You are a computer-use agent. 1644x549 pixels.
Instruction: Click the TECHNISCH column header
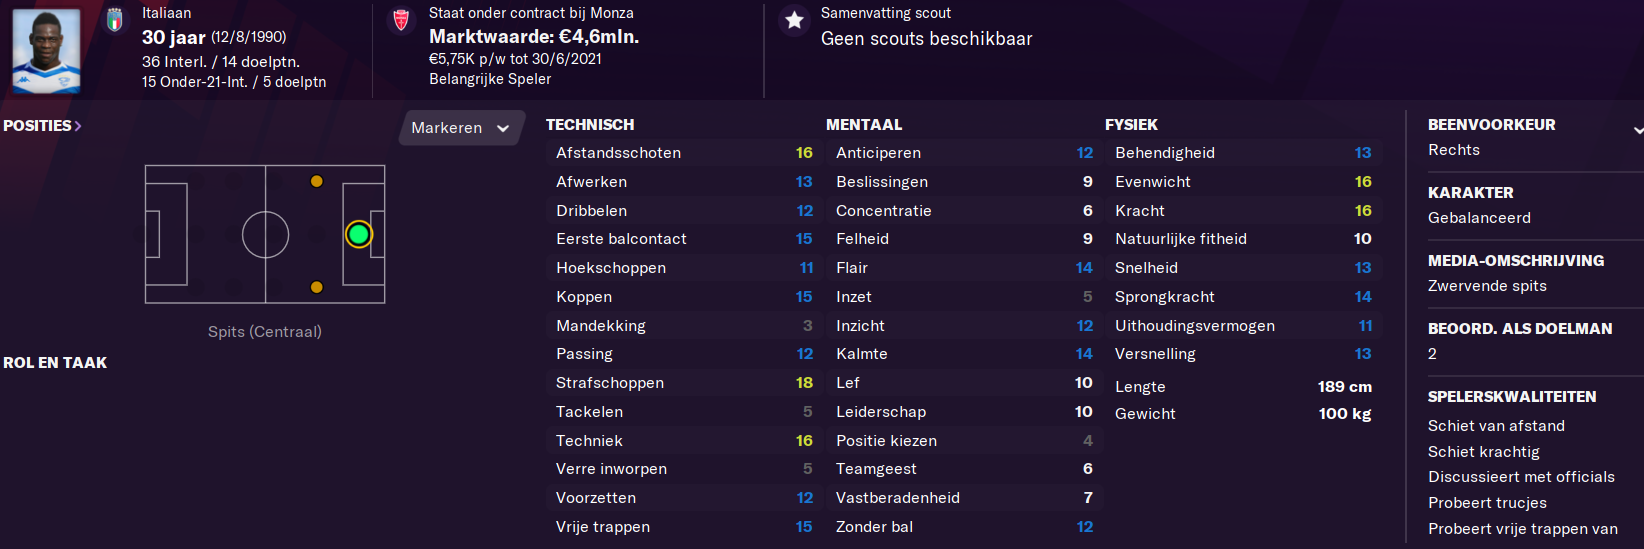pyautogui.click(x=590, y=125)
